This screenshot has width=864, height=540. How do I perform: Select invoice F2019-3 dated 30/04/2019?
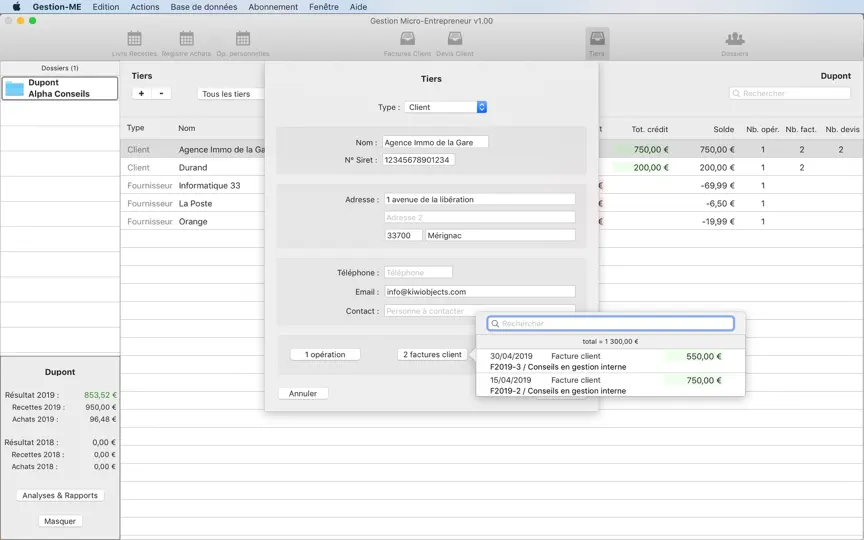611,361
